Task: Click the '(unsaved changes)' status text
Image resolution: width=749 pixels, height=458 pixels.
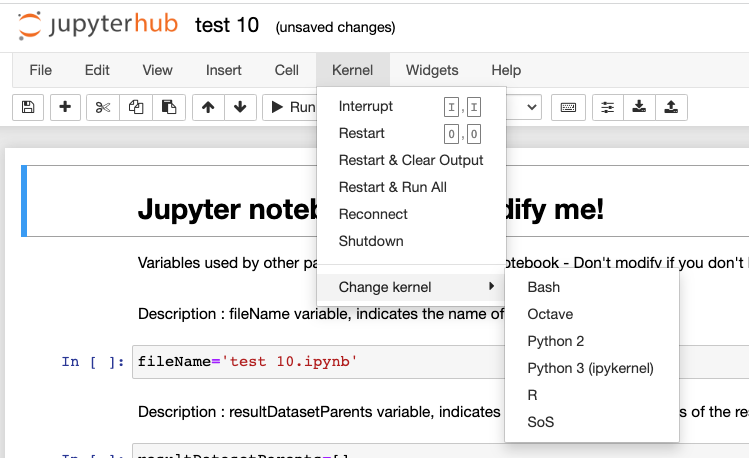Action: (x=335, y=27)
